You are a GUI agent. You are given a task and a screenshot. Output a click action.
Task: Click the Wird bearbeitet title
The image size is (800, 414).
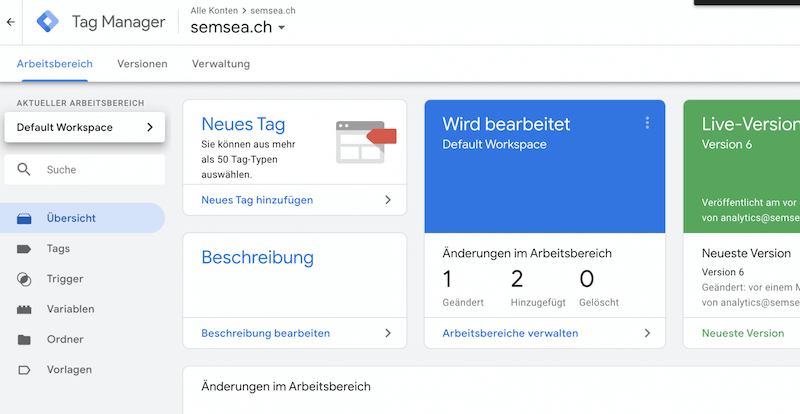point(506,124)
